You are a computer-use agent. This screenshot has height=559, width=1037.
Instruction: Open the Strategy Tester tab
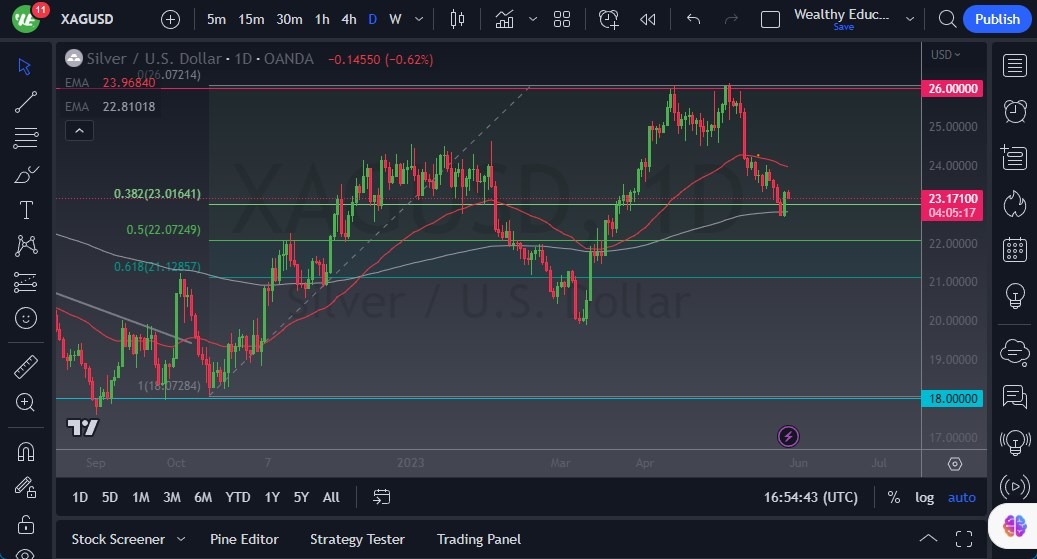tap(357, 539)
